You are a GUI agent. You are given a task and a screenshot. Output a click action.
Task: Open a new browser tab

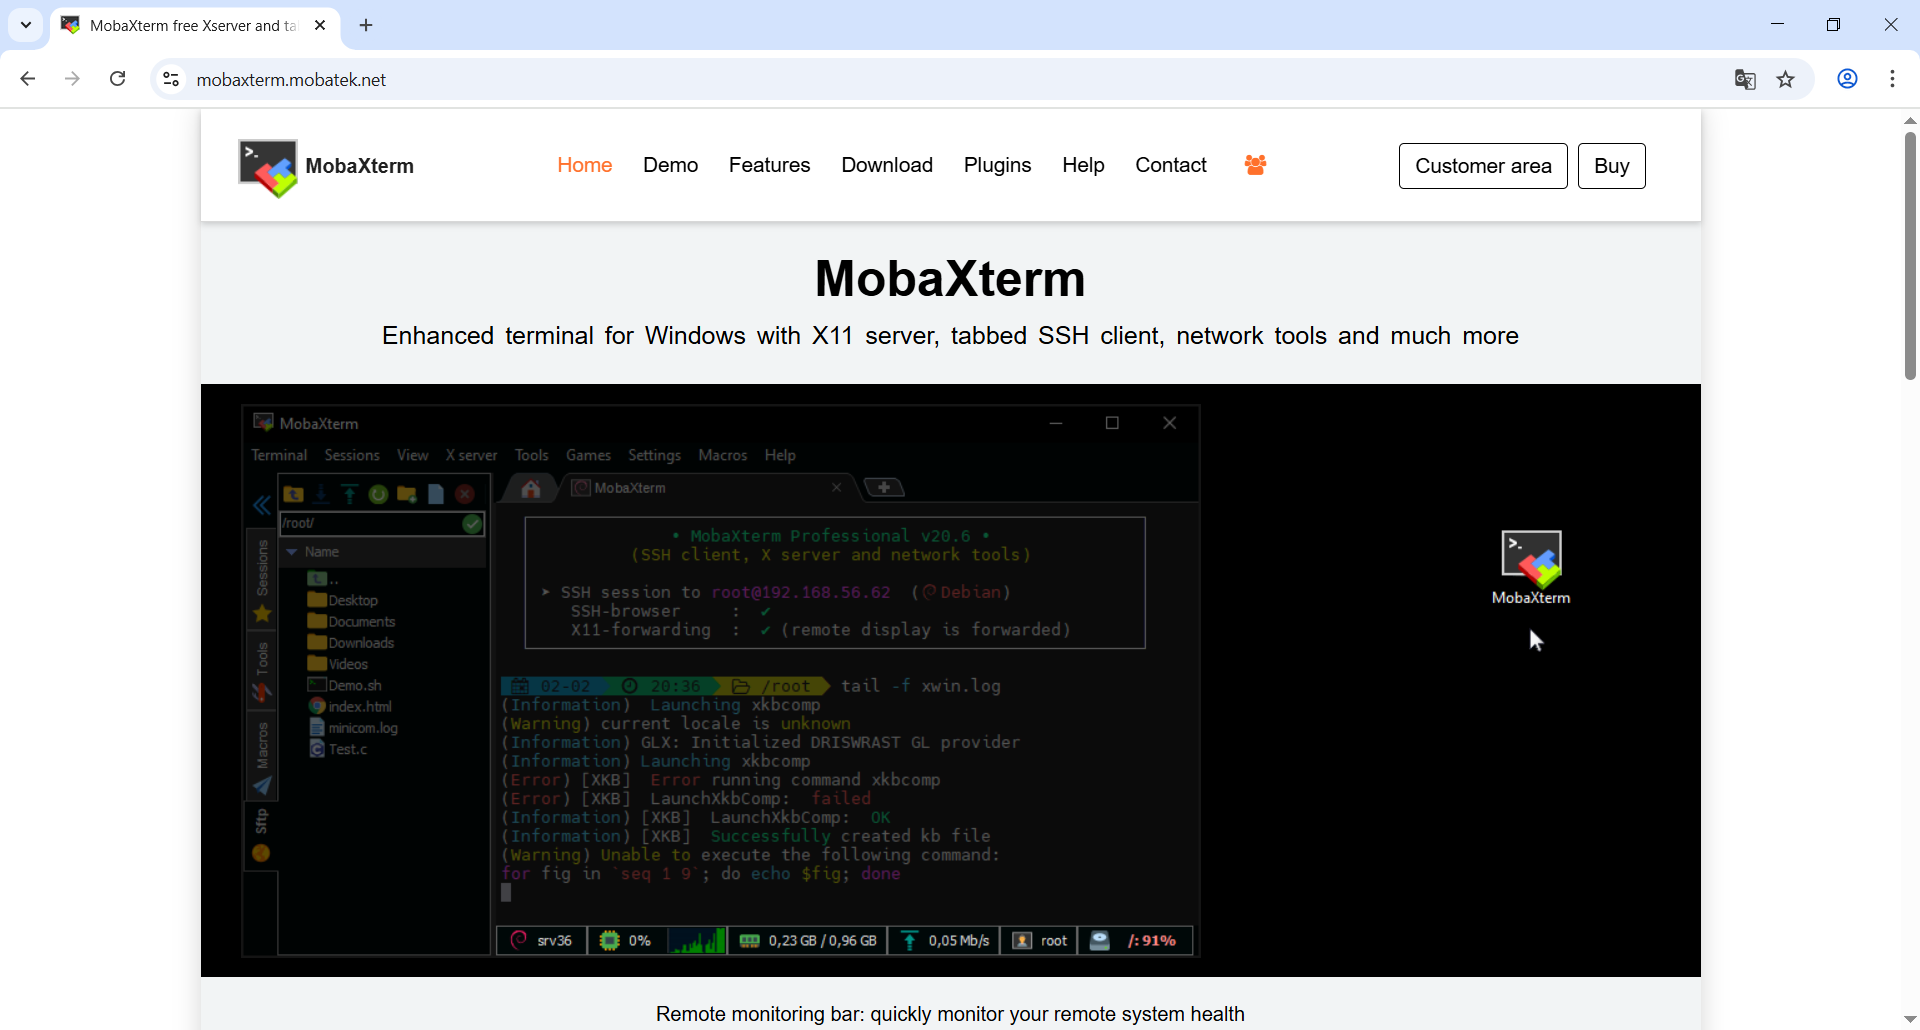pos(366,25)
